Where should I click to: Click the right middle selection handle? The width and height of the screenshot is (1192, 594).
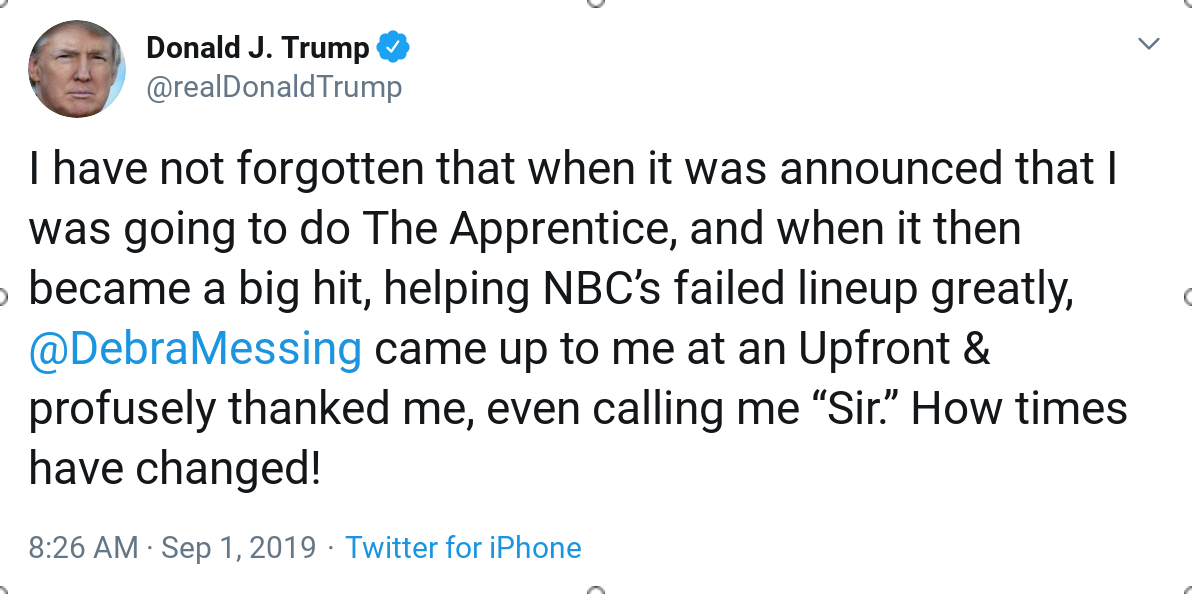[1188, 297]
